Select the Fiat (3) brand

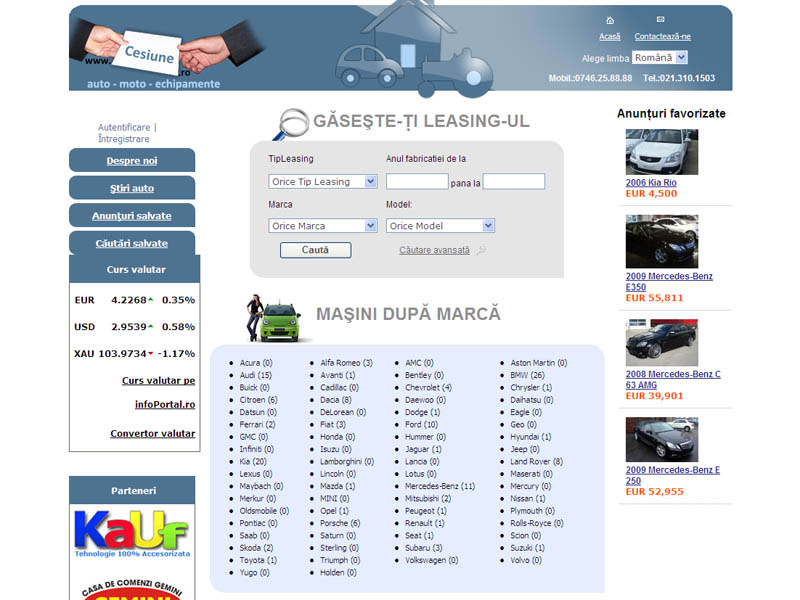pos(333,424)
